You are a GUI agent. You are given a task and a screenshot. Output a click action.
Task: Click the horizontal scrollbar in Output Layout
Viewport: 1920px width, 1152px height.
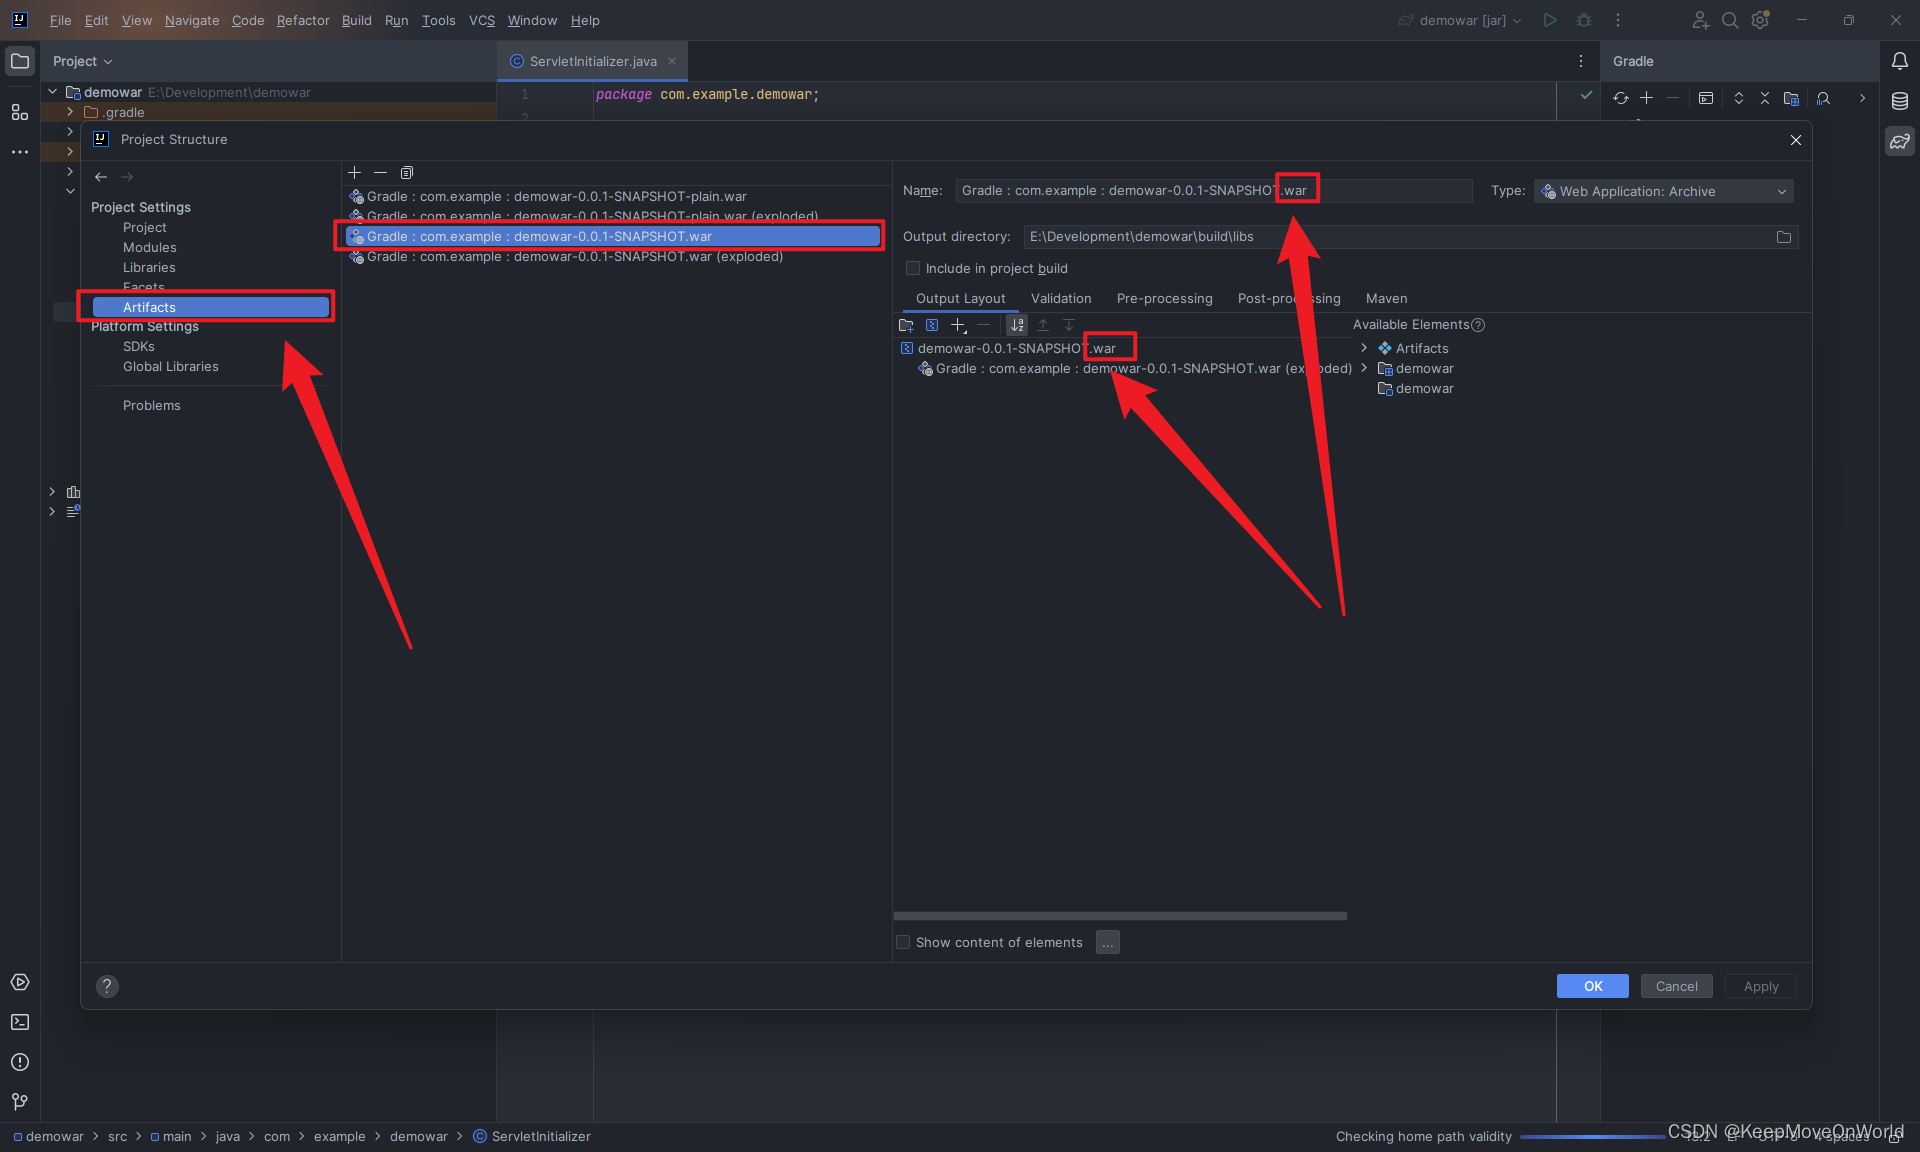point(1120,916)
